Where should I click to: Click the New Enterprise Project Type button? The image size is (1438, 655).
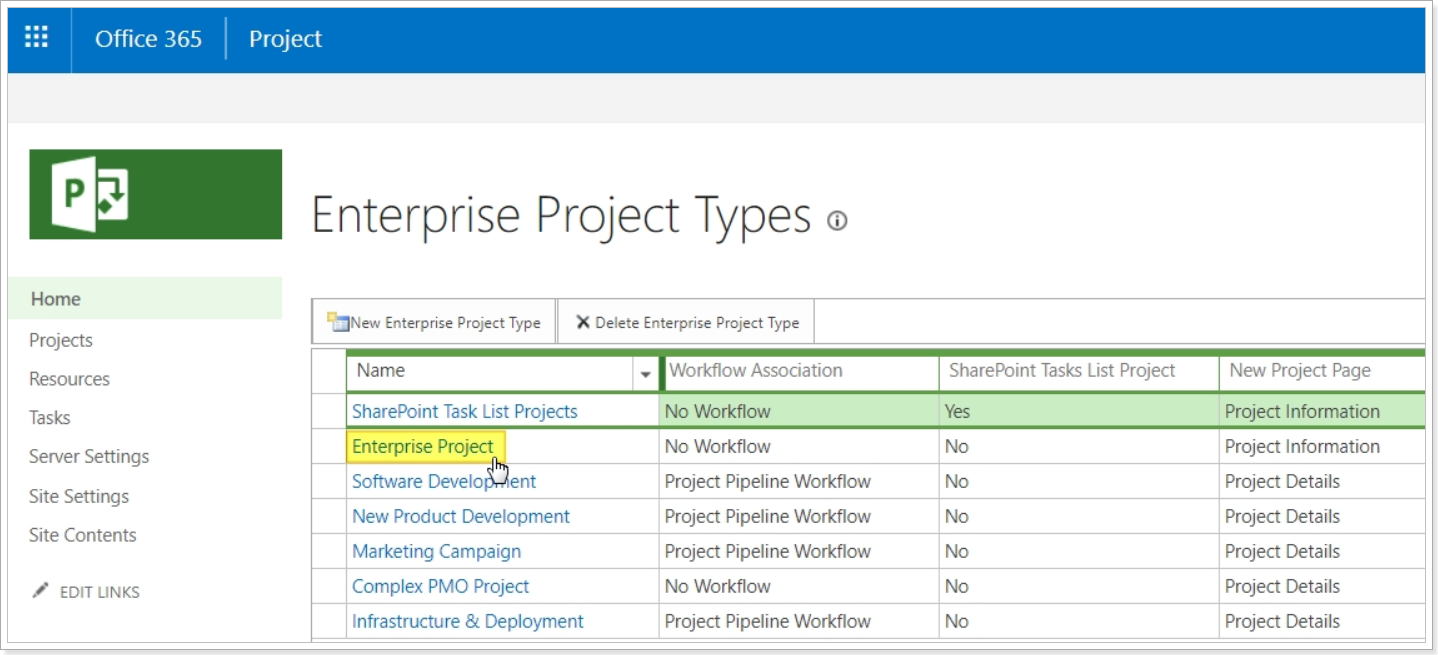[x=434, y=322]
